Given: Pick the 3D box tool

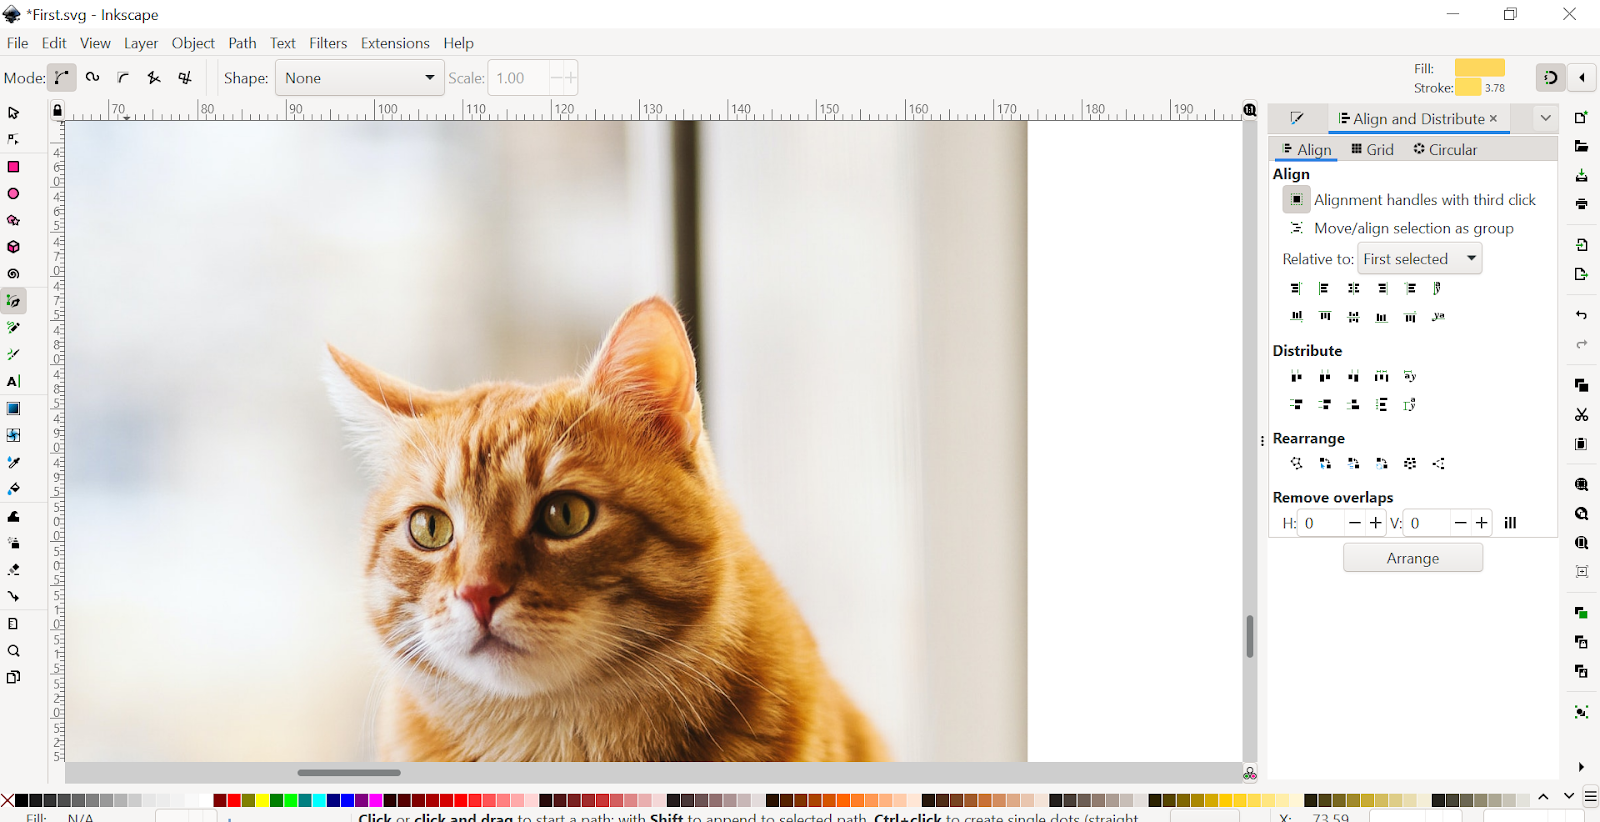Looking at the screenshot, I should [14, 247].
